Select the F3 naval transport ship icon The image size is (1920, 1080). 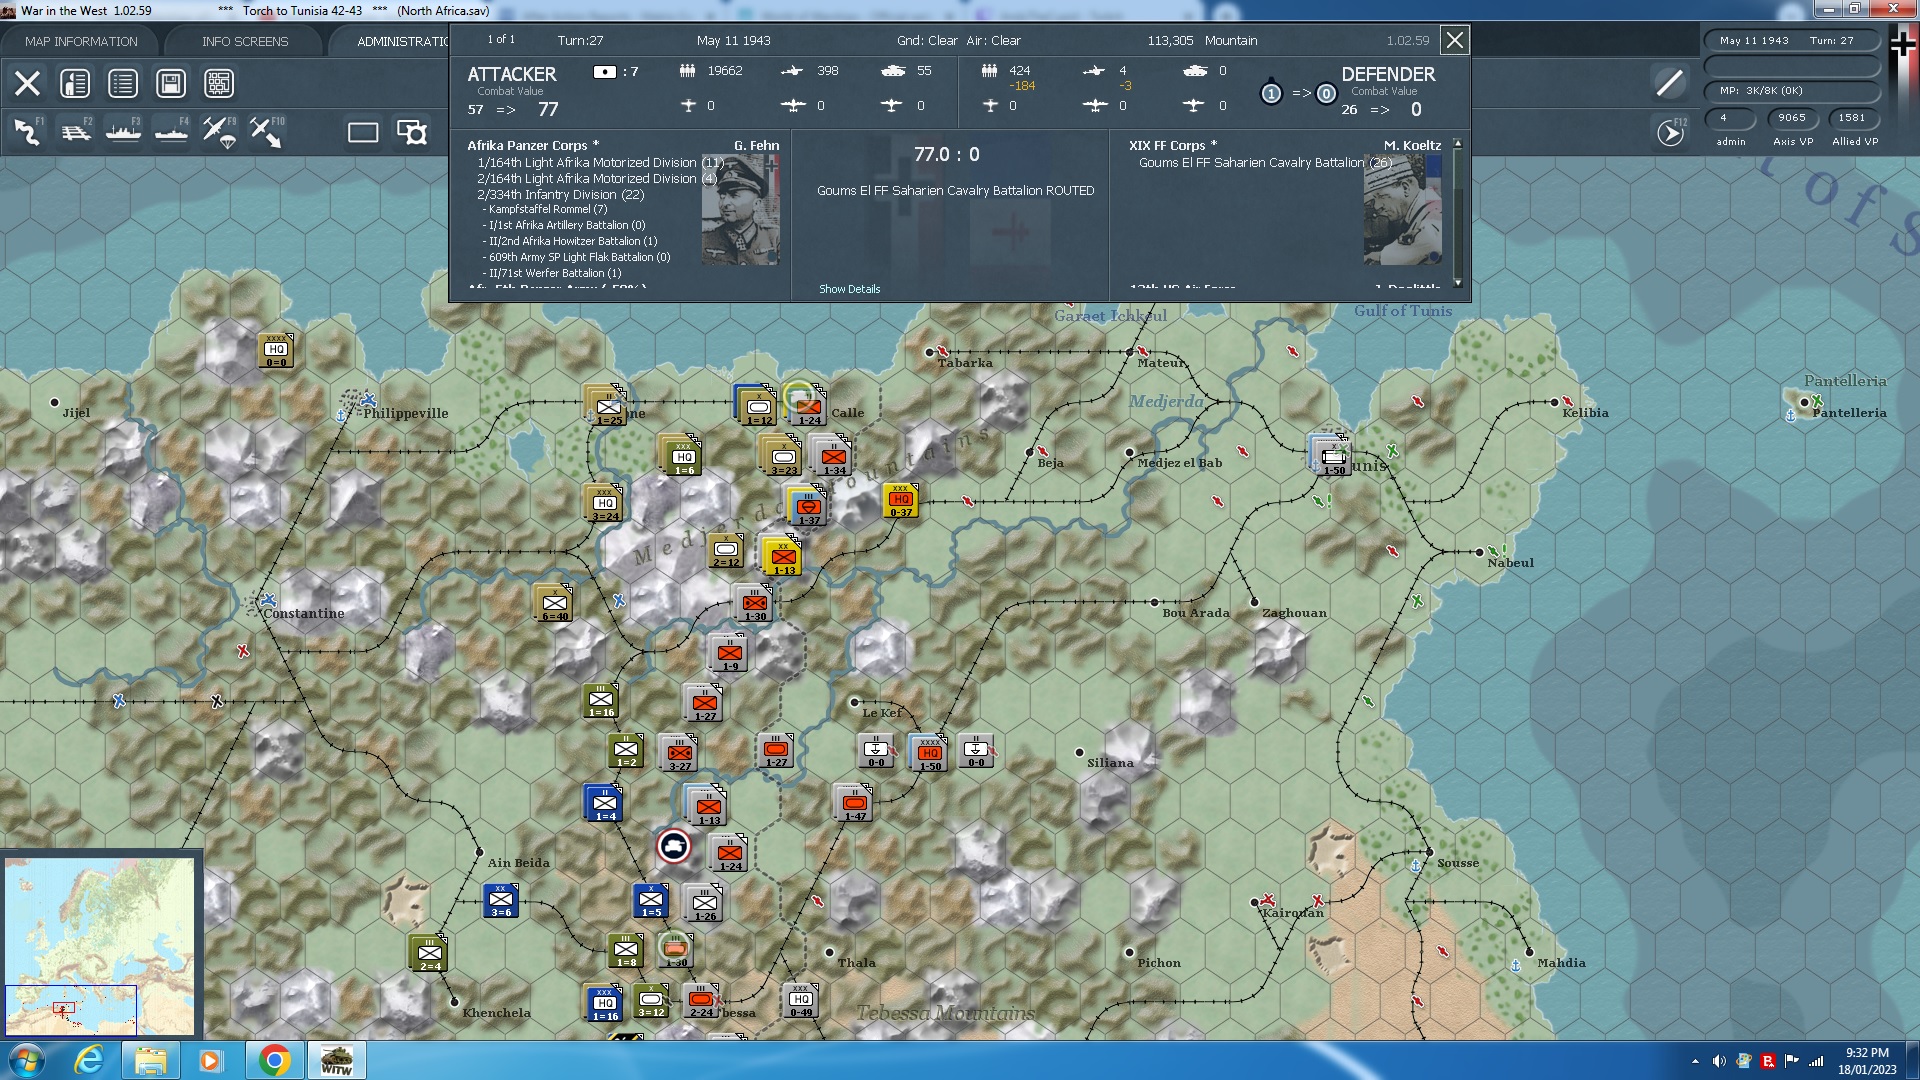(x=123, y=133)
